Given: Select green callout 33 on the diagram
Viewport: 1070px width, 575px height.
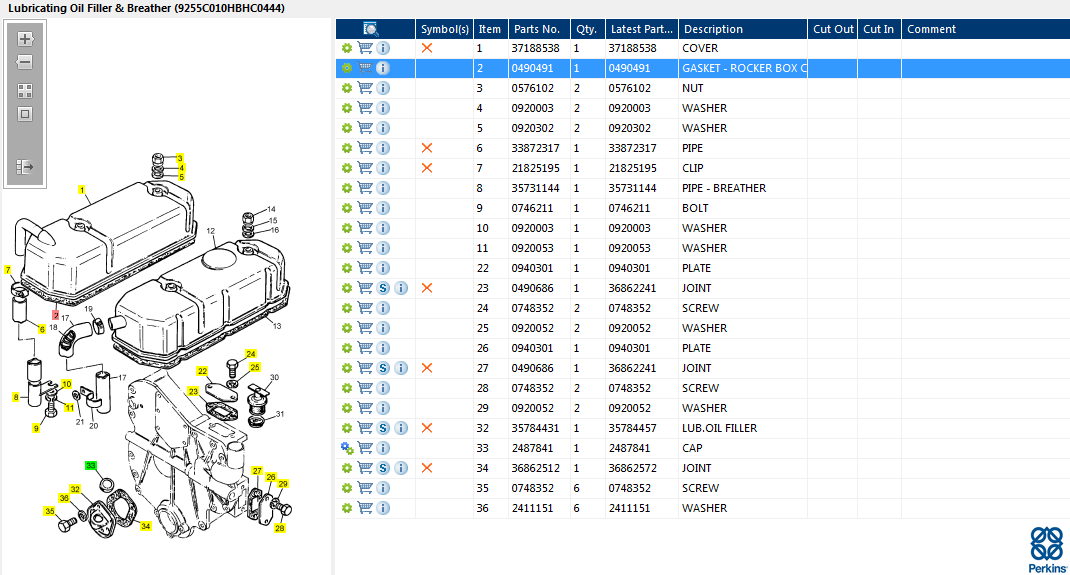Looking at the screenshot, I should (91, 466).
